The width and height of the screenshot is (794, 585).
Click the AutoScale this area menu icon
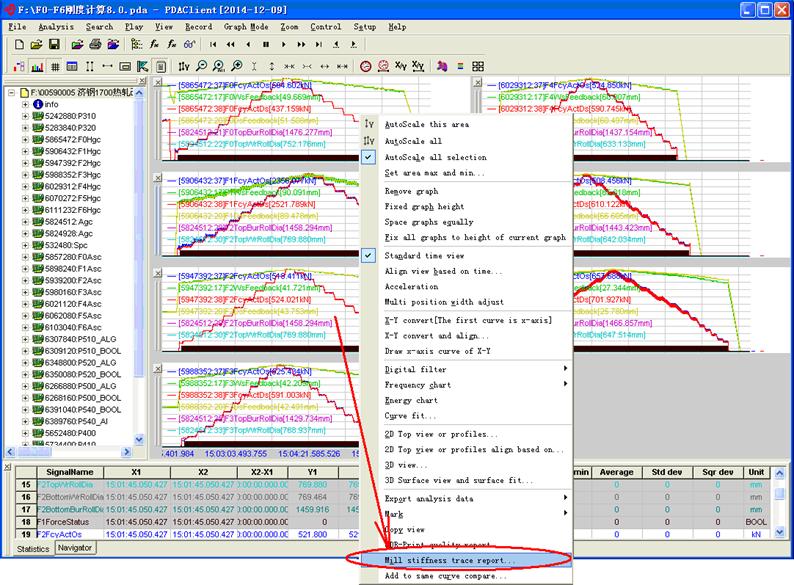tap(369, 124)
